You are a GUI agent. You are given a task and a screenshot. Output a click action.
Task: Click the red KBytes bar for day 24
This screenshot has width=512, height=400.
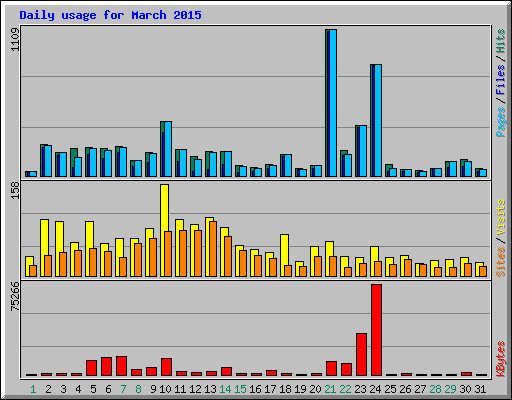376,330
